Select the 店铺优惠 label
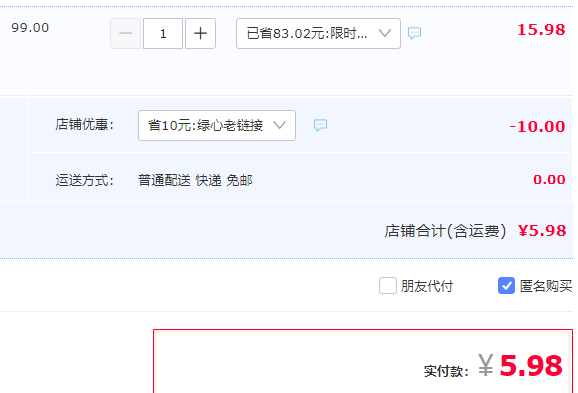 click(84, 125)
